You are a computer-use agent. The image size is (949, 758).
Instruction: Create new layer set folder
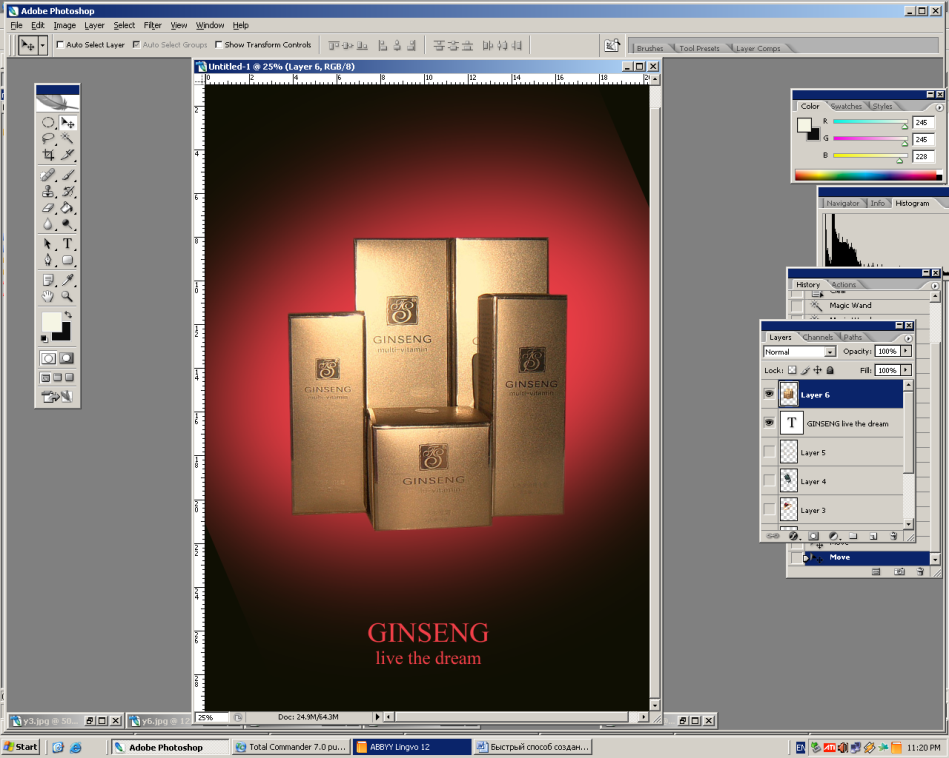point(853,536)
